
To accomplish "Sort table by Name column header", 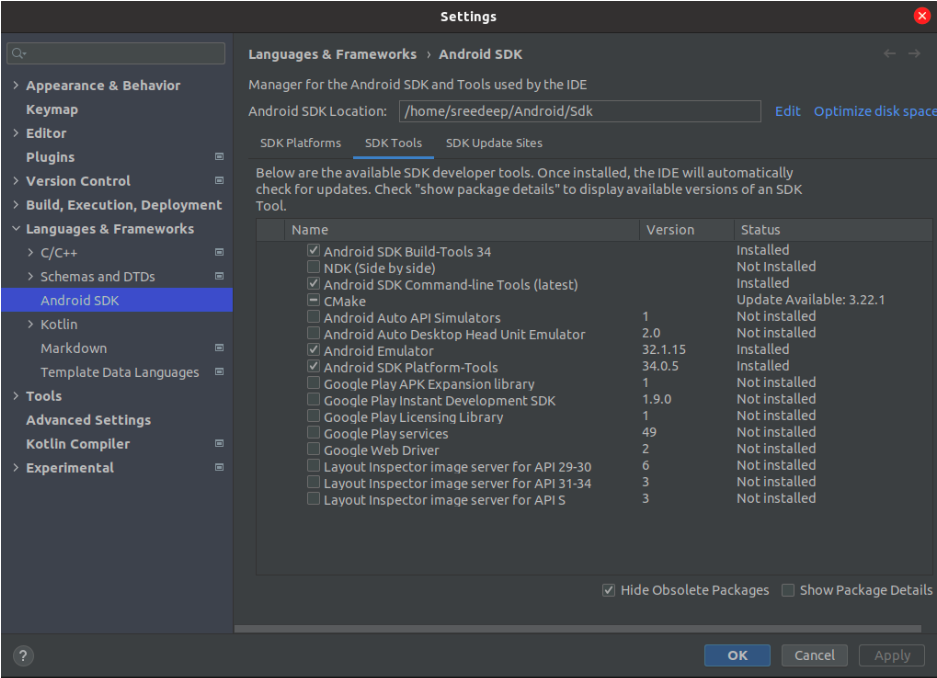I will (x=461, y=230).
